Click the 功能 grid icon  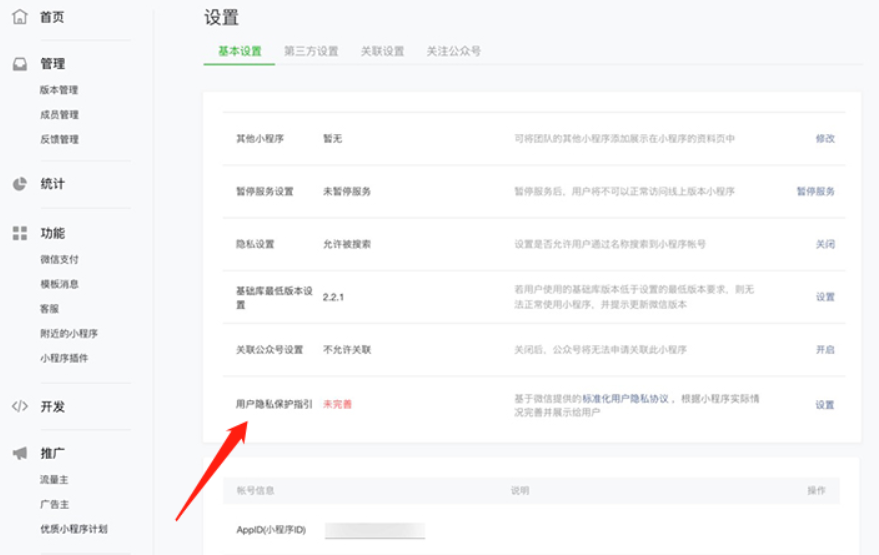click(19, 233)
